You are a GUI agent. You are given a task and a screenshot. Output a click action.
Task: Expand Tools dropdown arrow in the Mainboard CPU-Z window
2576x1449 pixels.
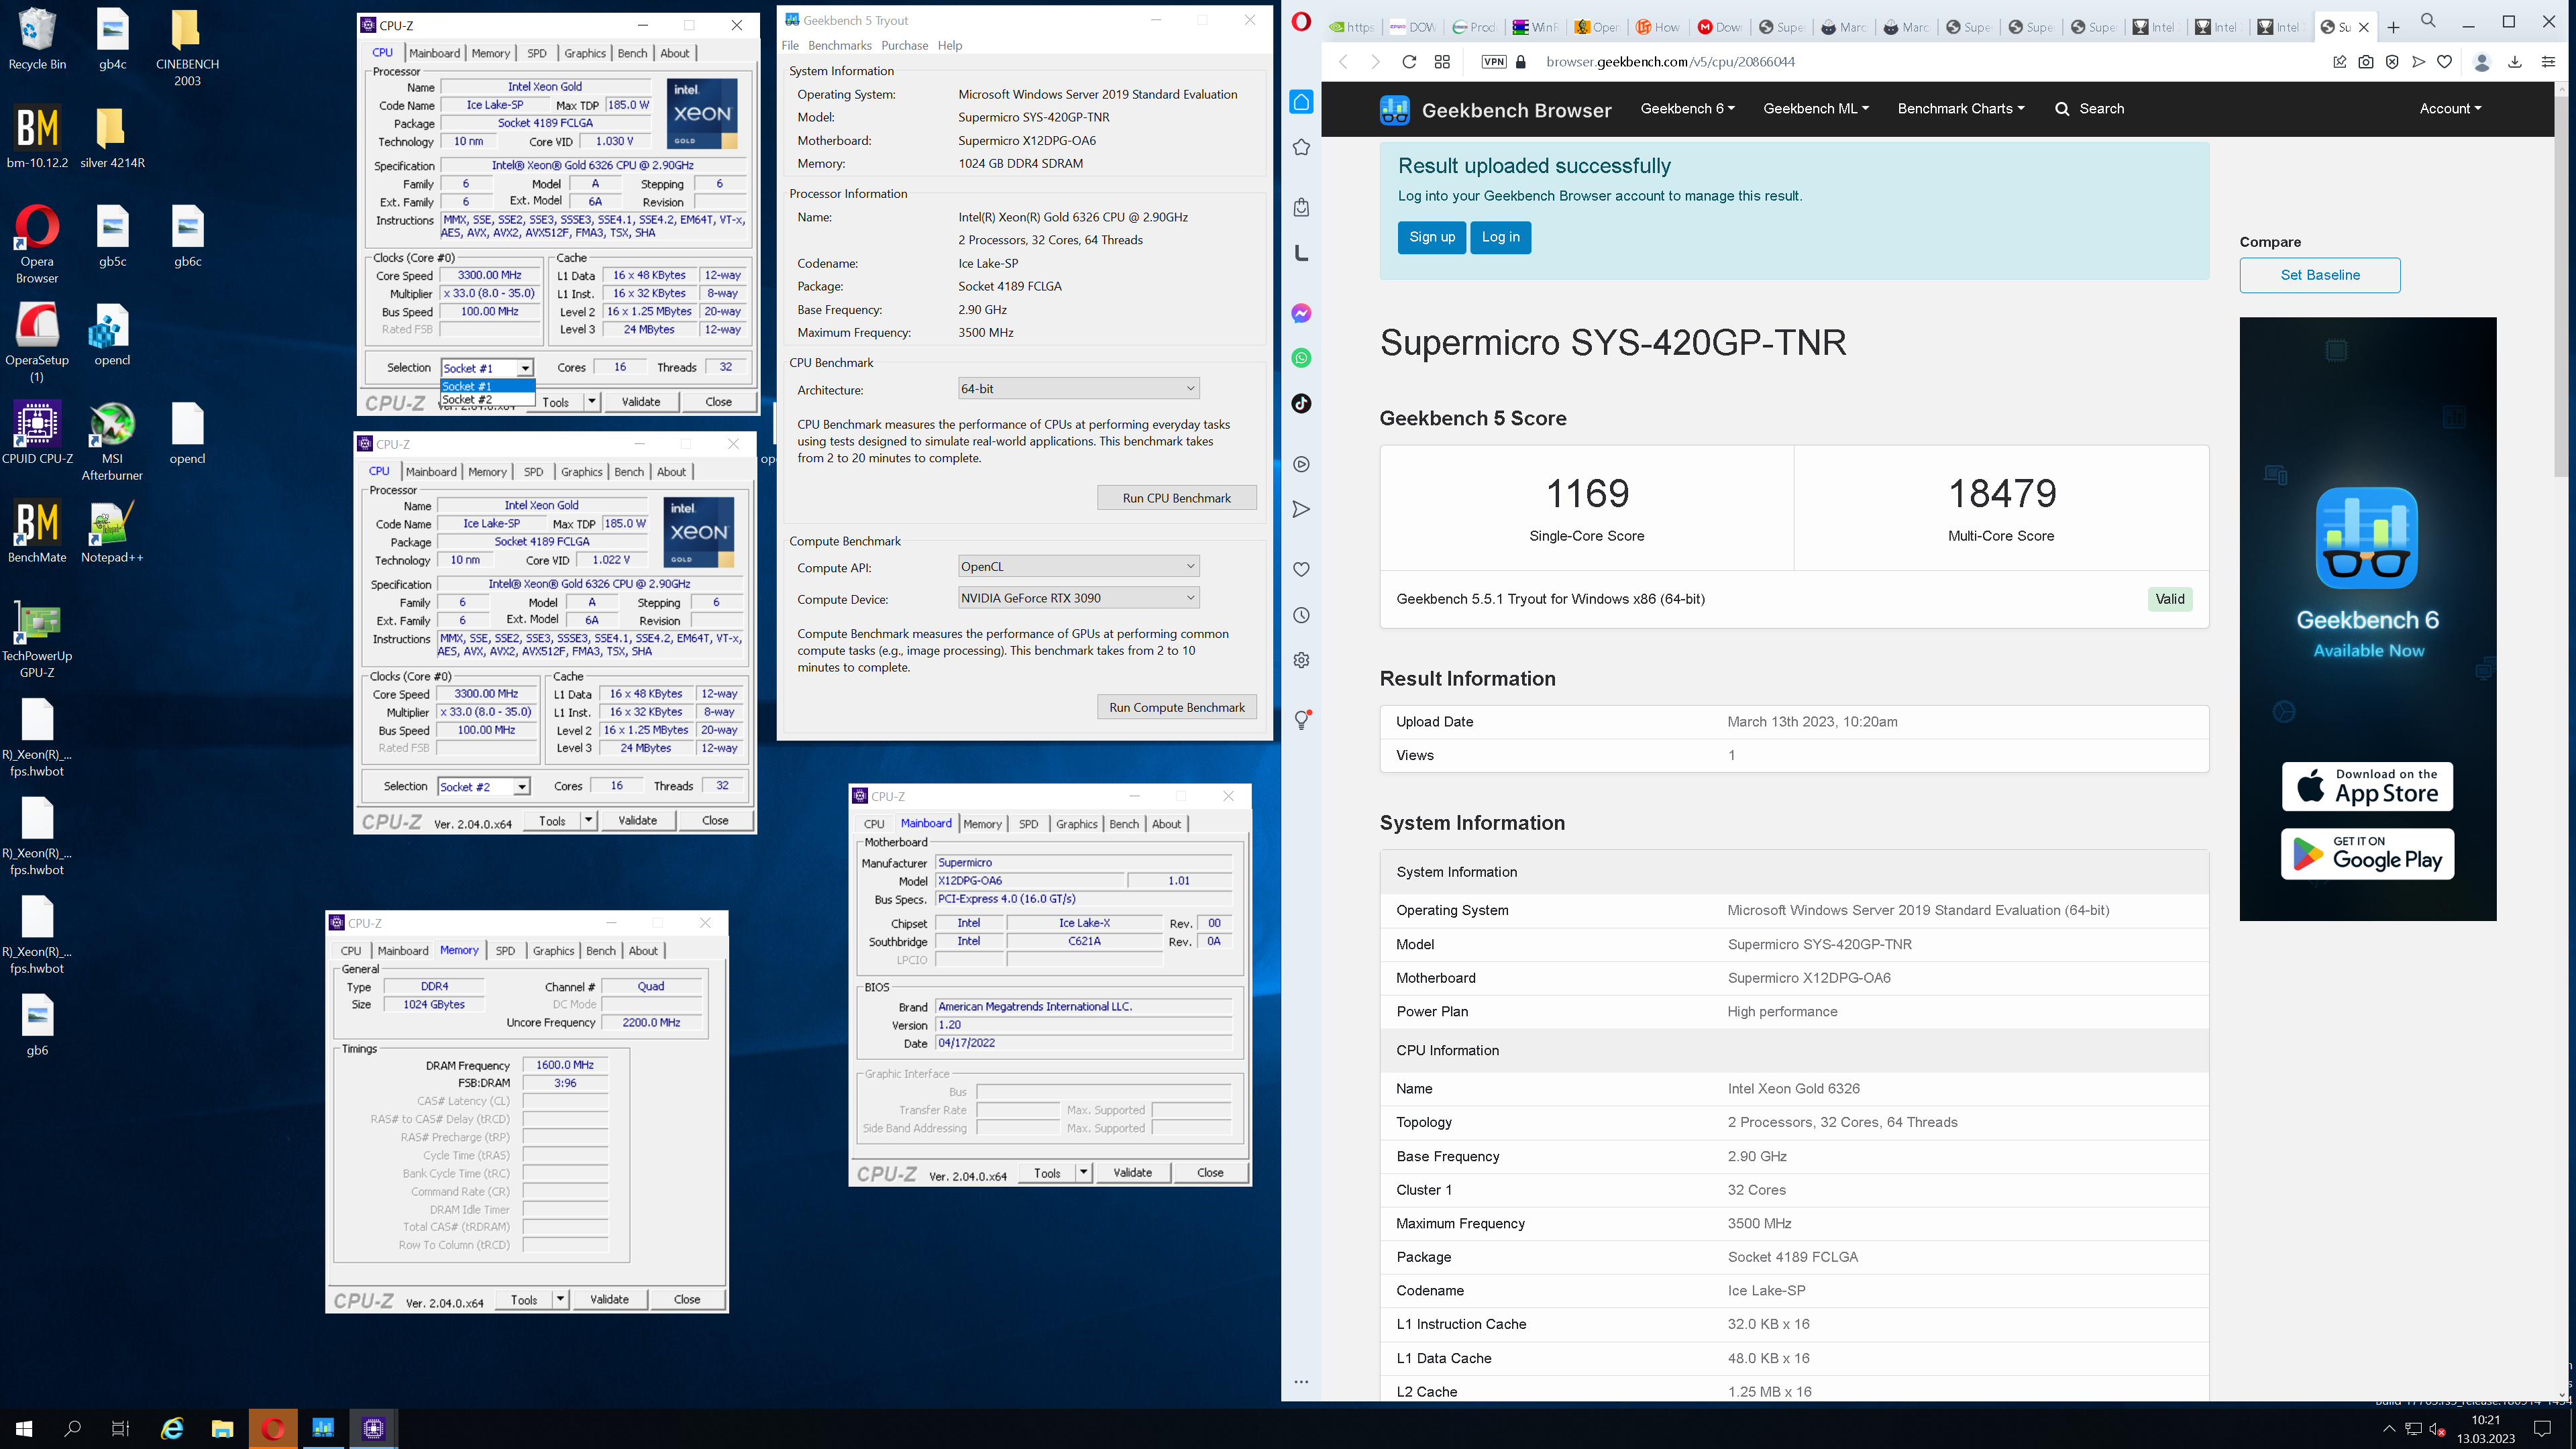(x=1083, y=1172)
